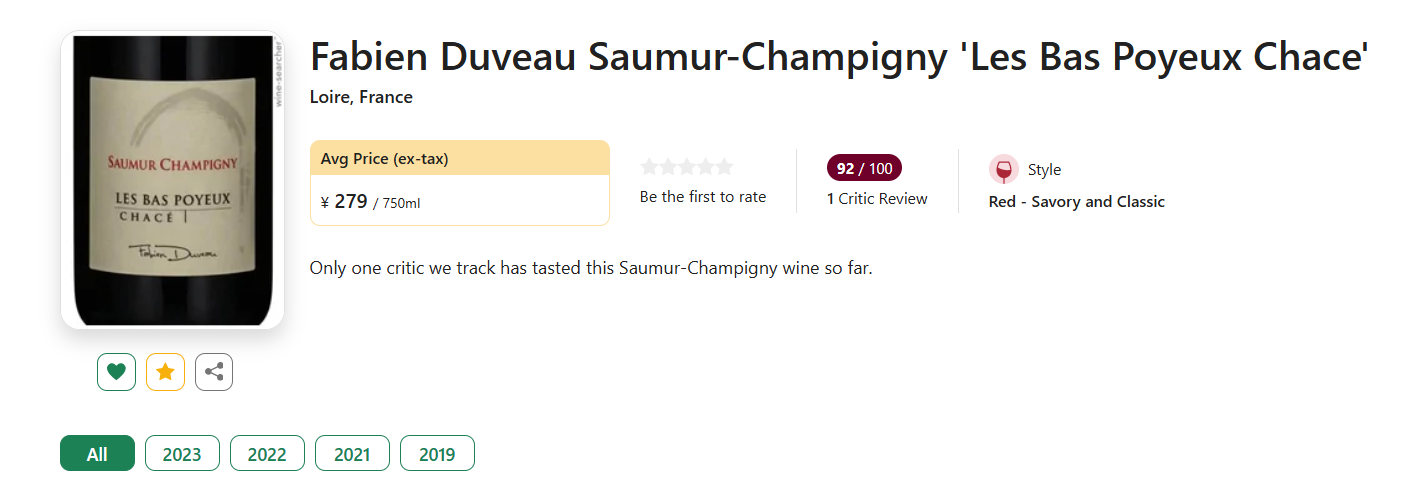
Task: Click the Fabien Duveau wine title
Action: coord(838,57)
